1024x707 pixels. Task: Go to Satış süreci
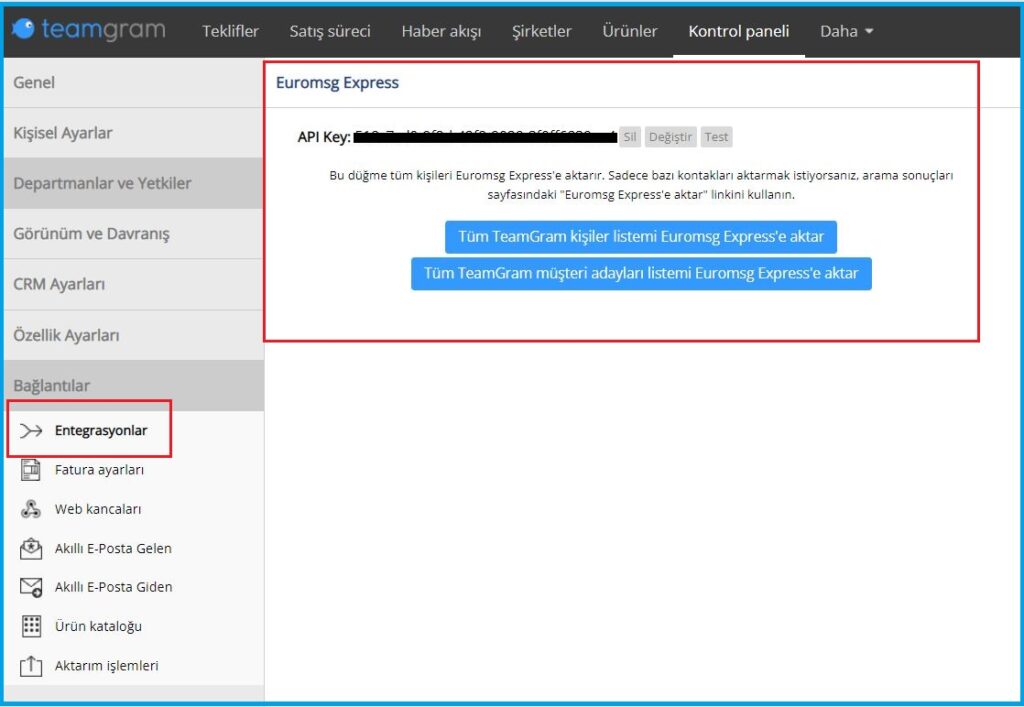point(330,31)
